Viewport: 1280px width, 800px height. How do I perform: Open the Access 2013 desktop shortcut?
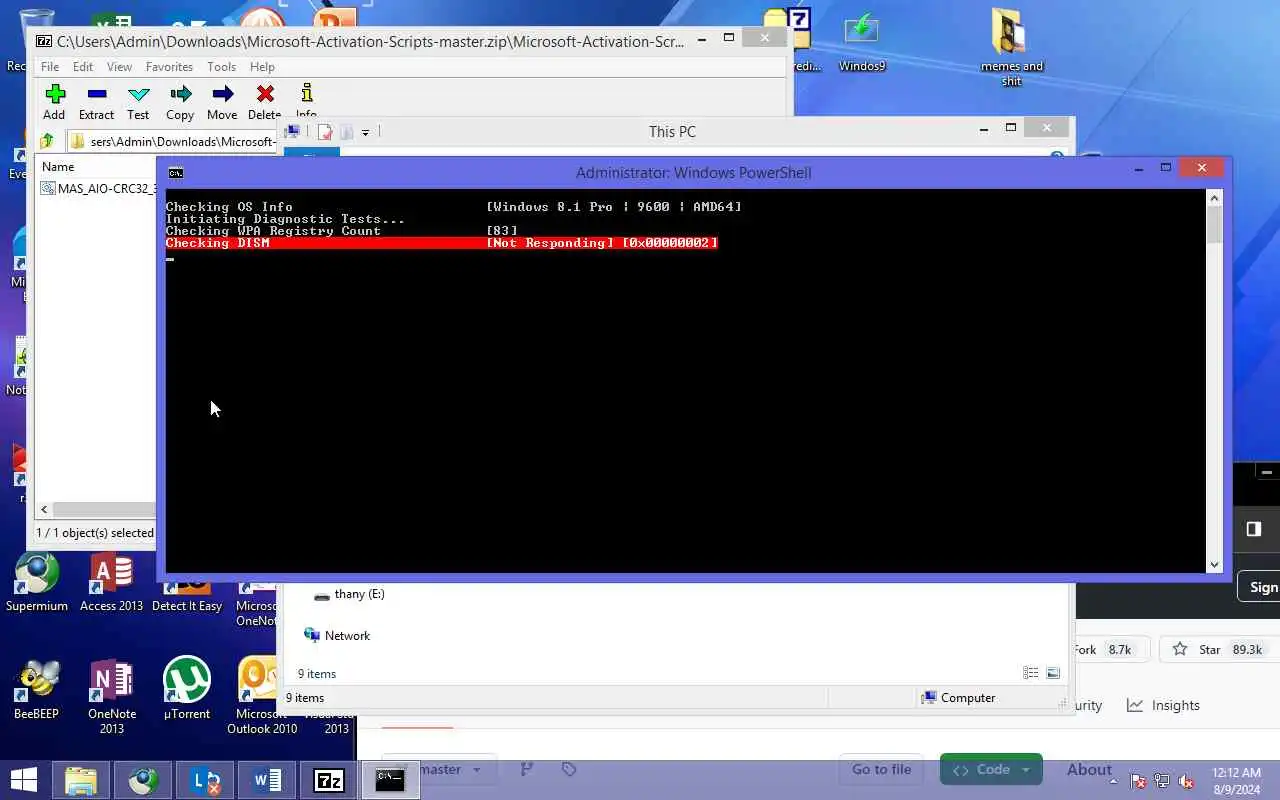[x=111, y=582]
